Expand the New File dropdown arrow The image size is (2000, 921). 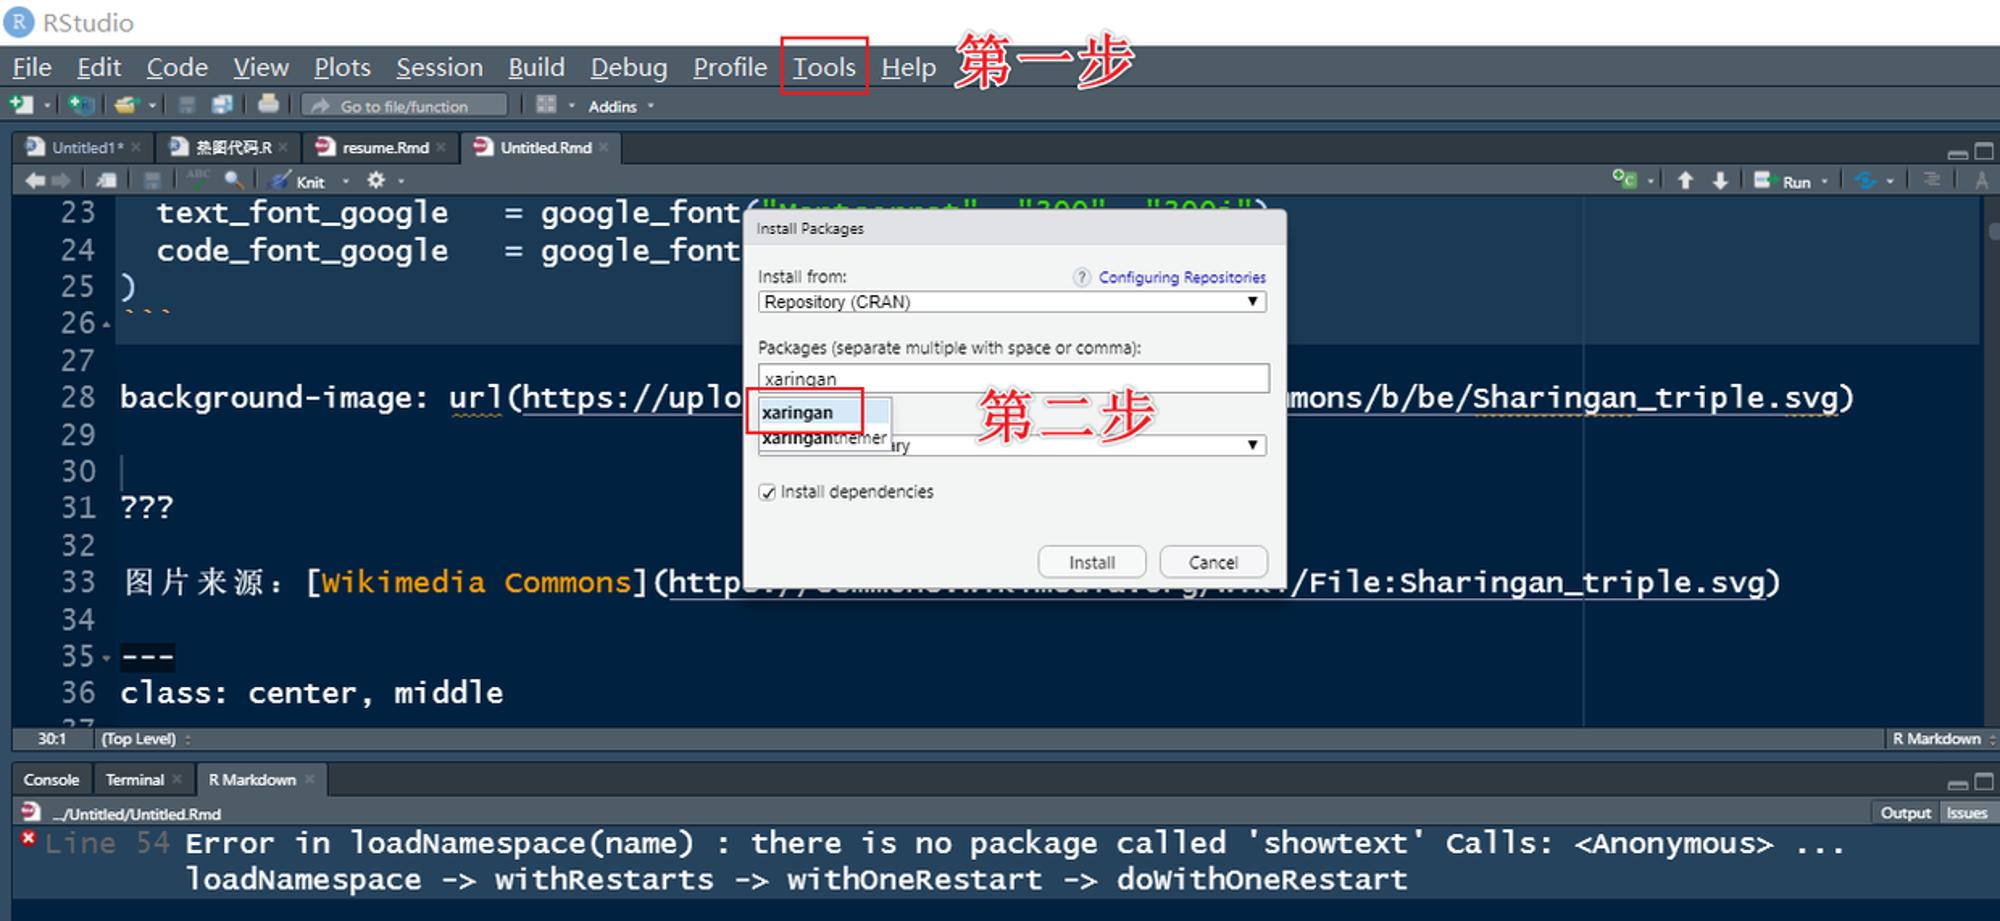pos(47,106)
